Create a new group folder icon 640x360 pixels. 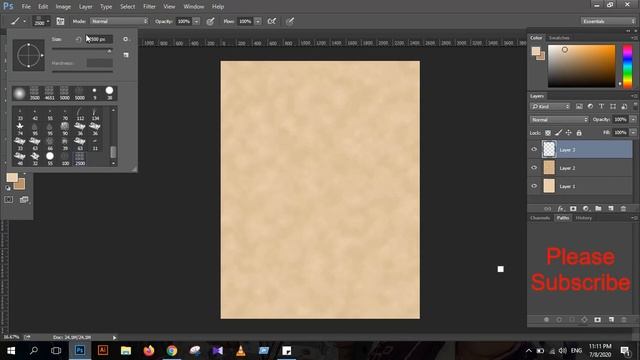pyautogui.click(x=598, y=209)
